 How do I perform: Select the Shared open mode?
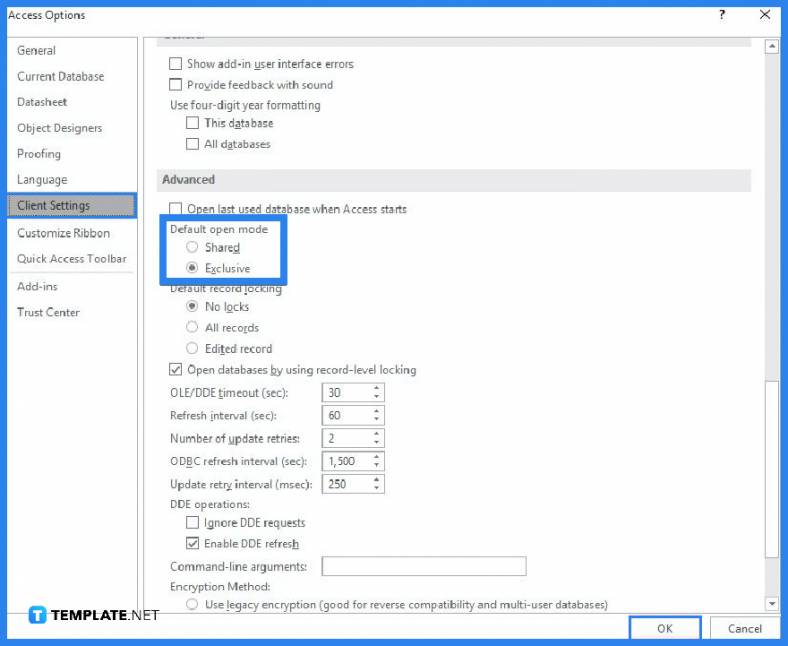192,247
